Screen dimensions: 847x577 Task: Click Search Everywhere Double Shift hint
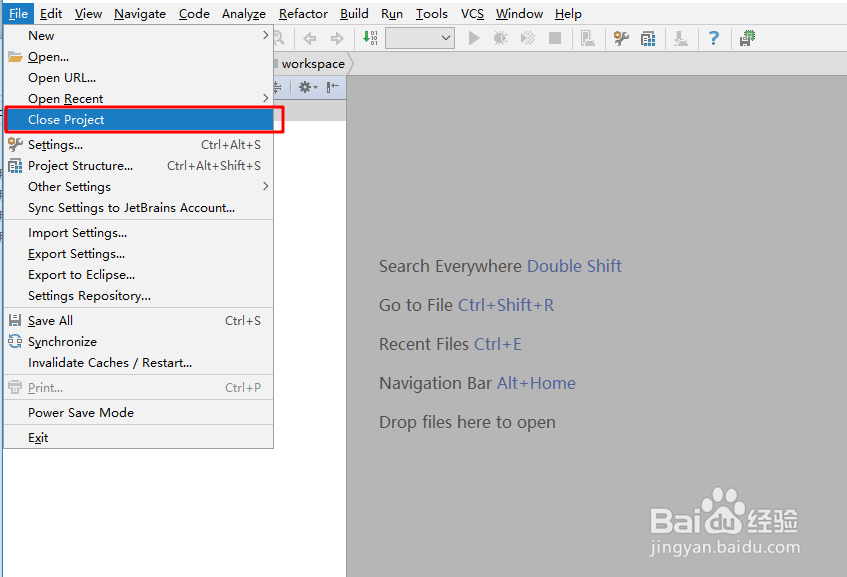[500, 266]
